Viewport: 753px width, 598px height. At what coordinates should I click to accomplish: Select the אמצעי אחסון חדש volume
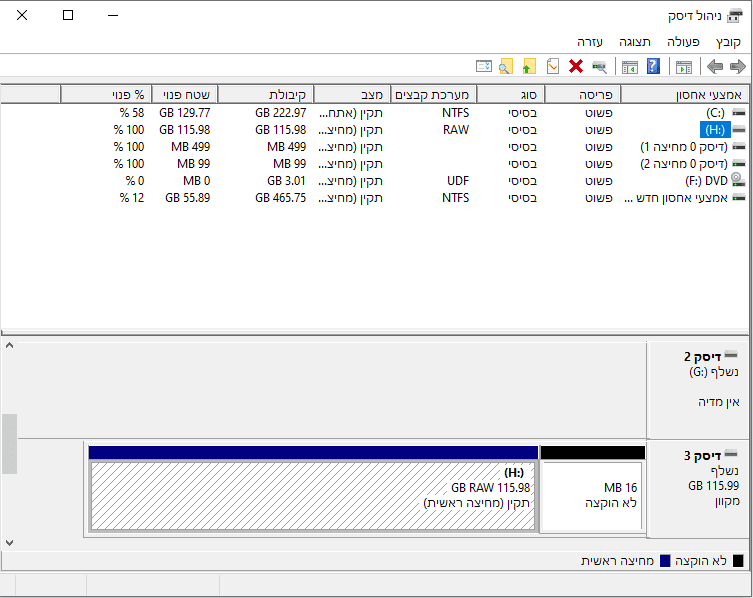coord(676,198)
